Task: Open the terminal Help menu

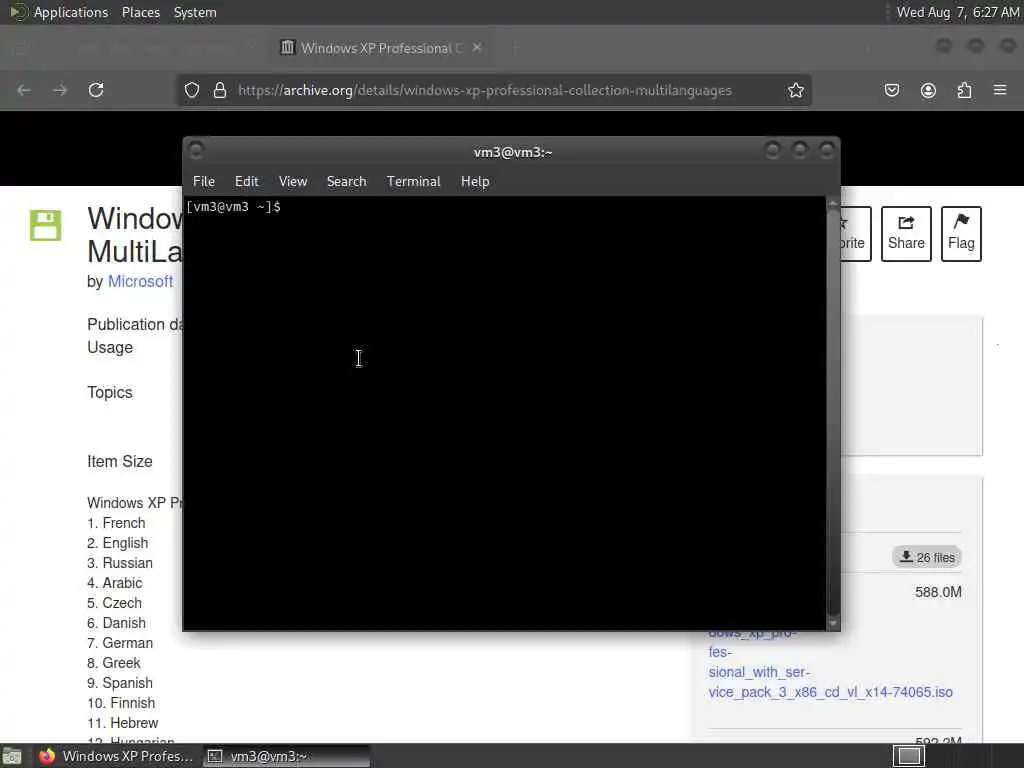Action: click(x=475, y=182)
